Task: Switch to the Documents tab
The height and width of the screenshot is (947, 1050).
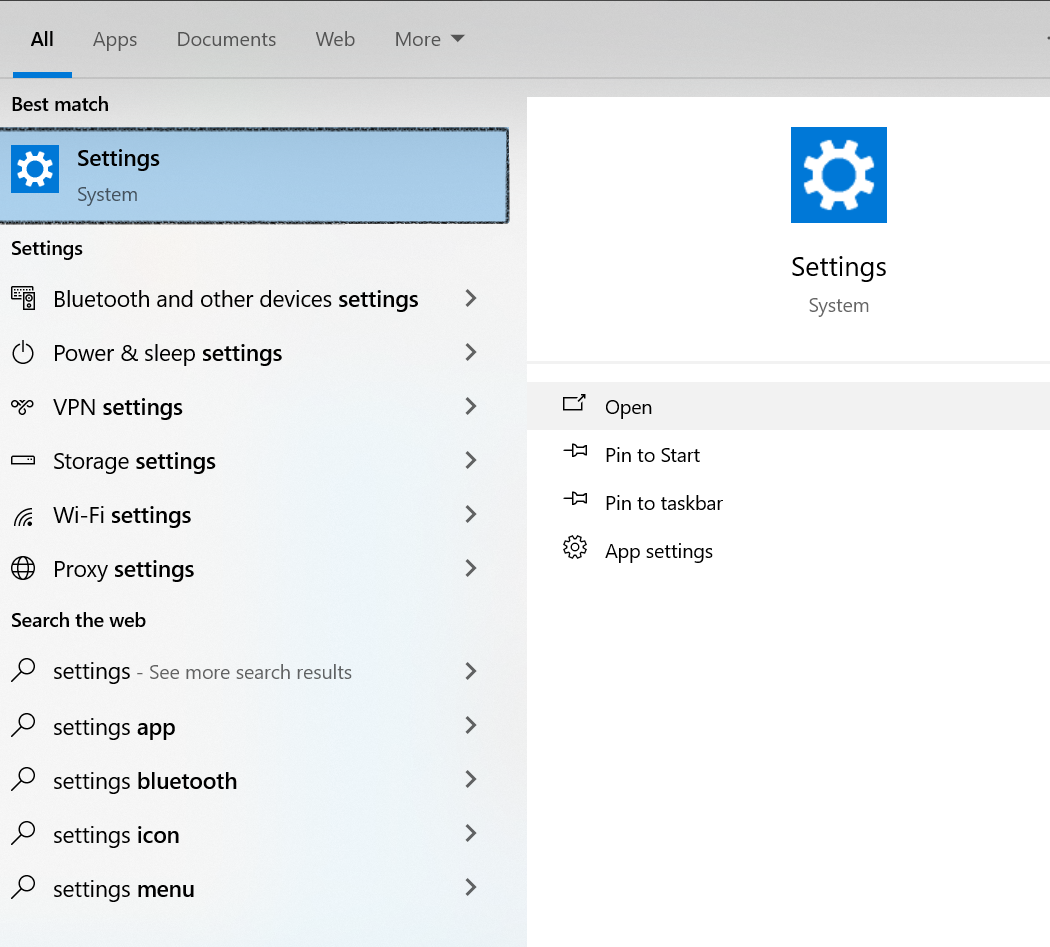Action: pos(226,40)
